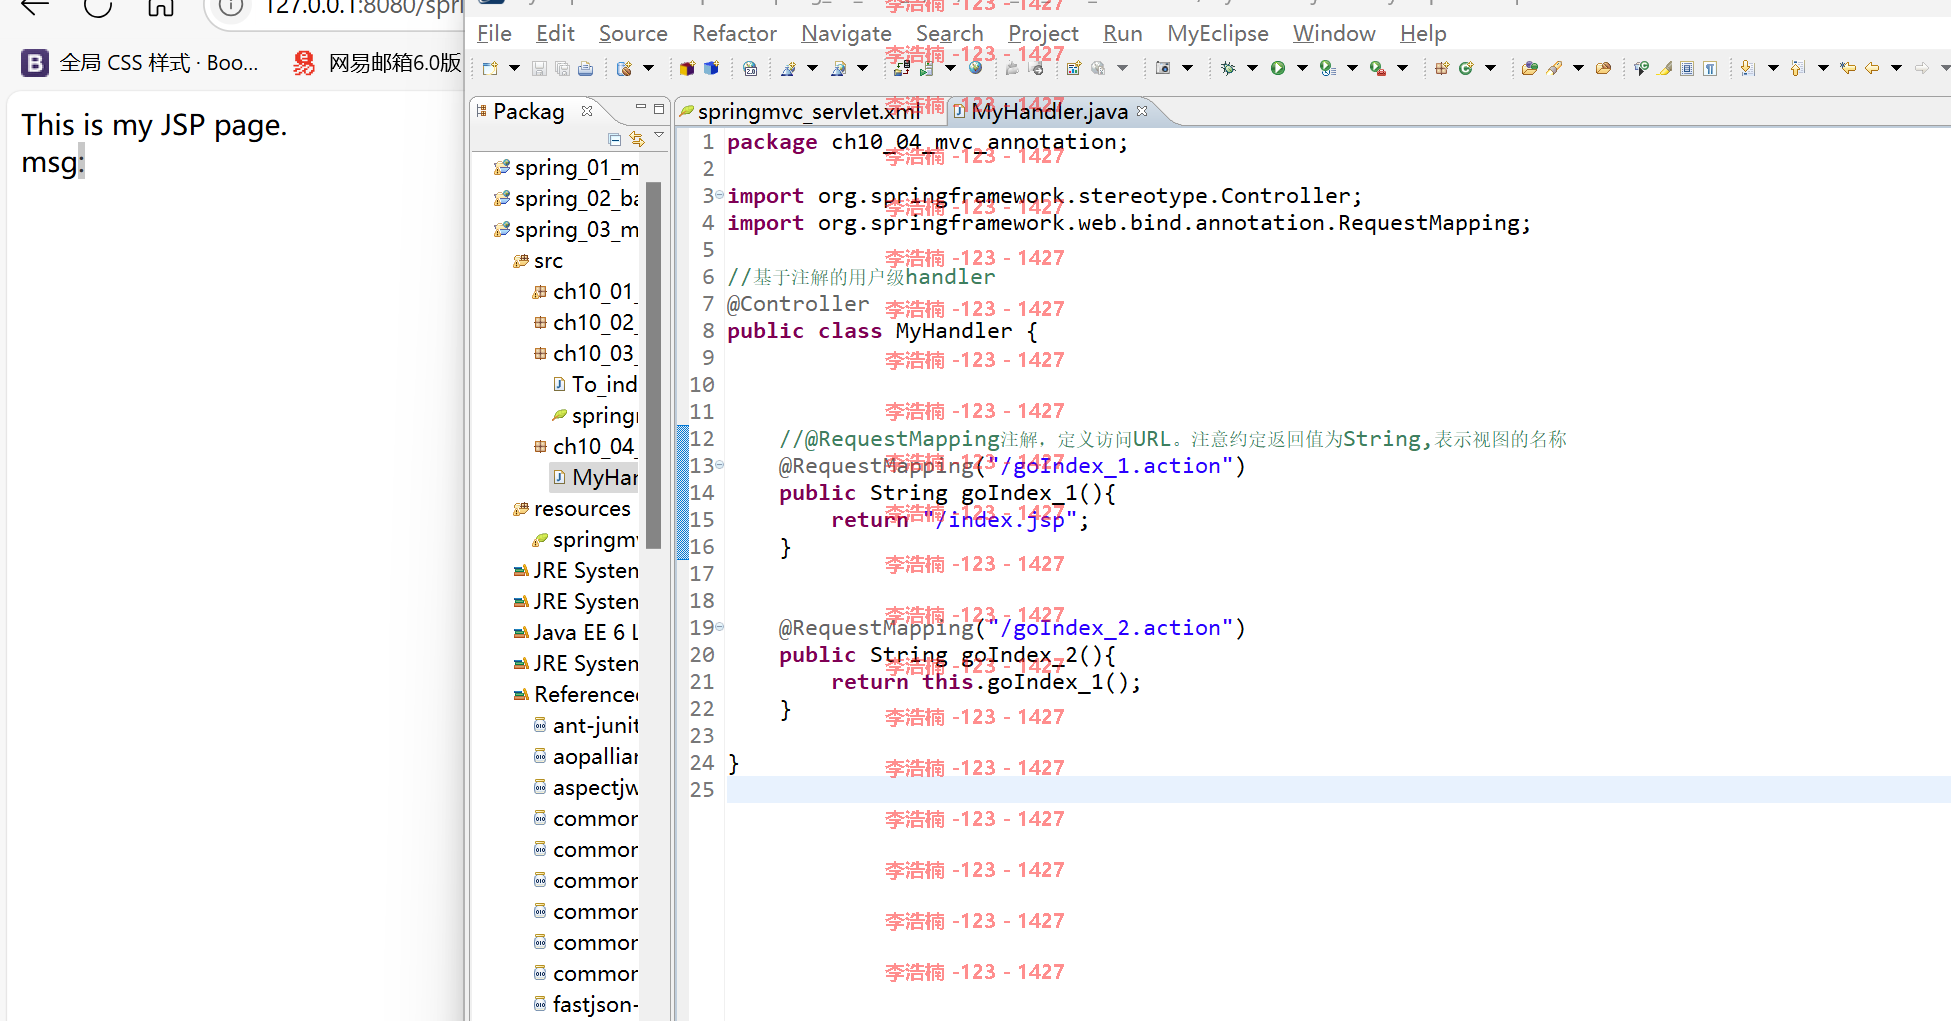Toggle fold marker at goIndex_2 method

pyautogui.click(x=719, y=627)
